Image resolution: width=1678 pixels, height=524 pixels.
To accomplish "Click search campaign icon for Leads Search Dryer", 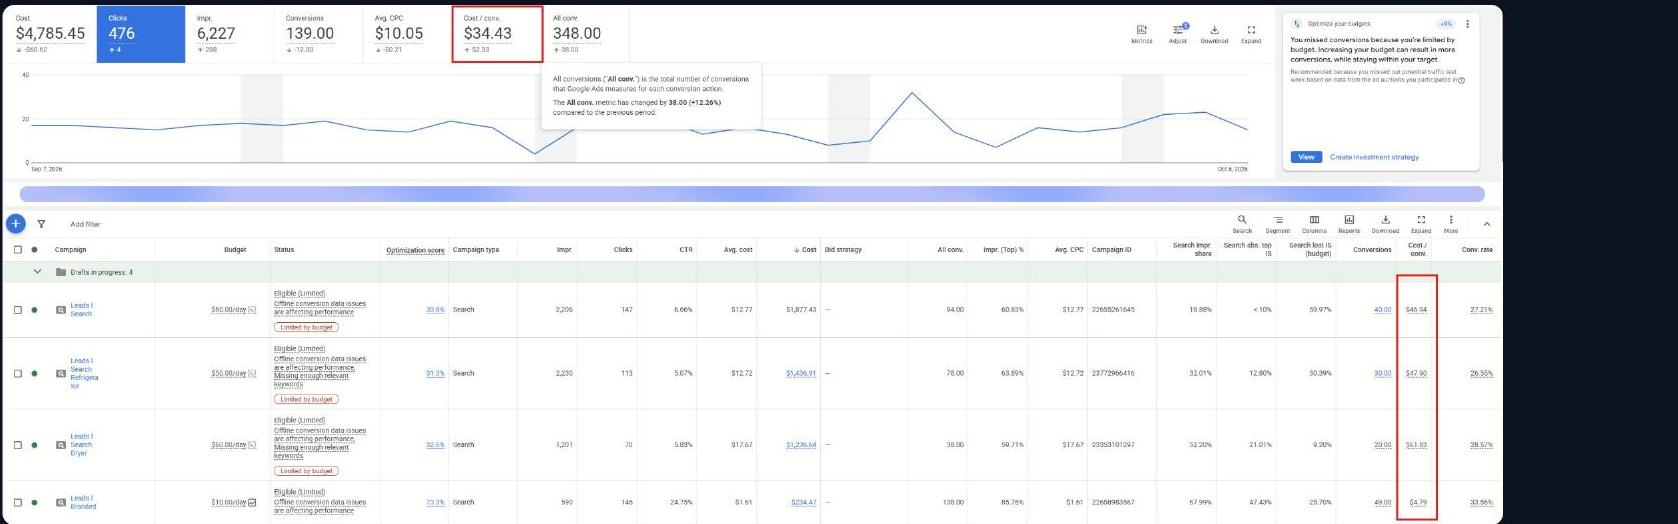I will coord(60,445).
